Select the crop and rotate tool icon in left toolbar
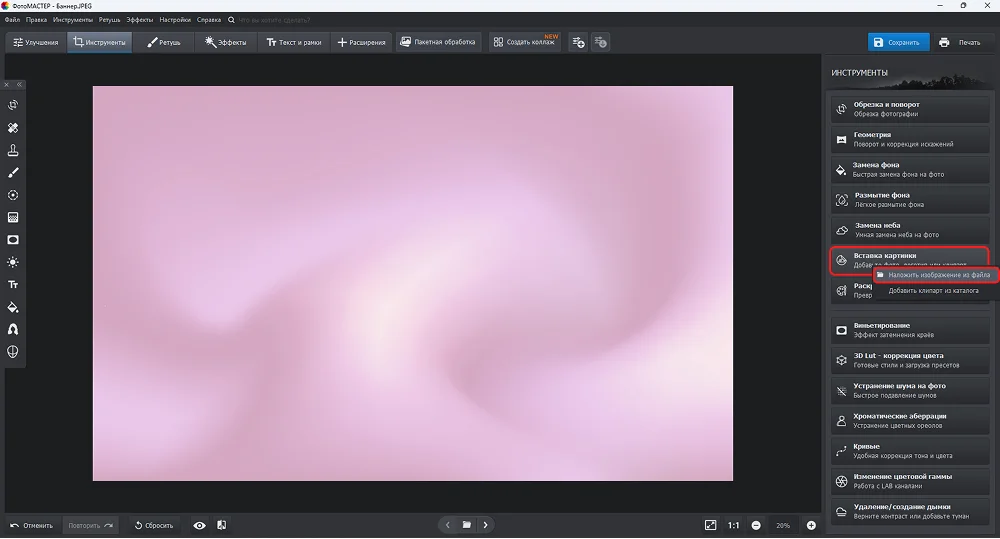1000x539 pixels. point(13,105)
